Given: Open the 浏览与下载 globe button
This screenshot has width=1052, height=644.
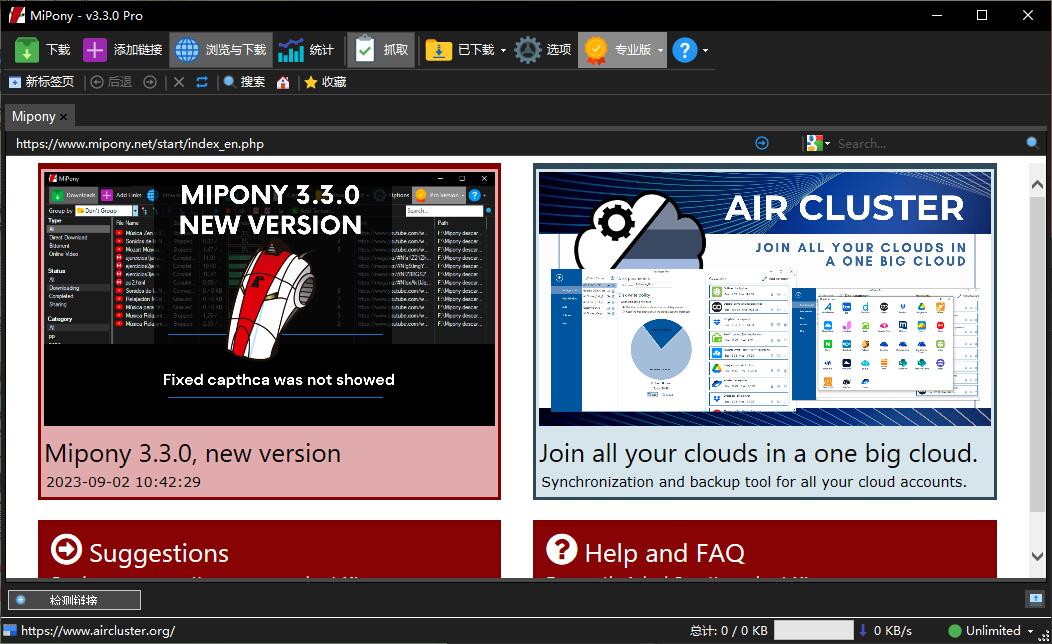Looking at the screenshot, I should point(221,50).
